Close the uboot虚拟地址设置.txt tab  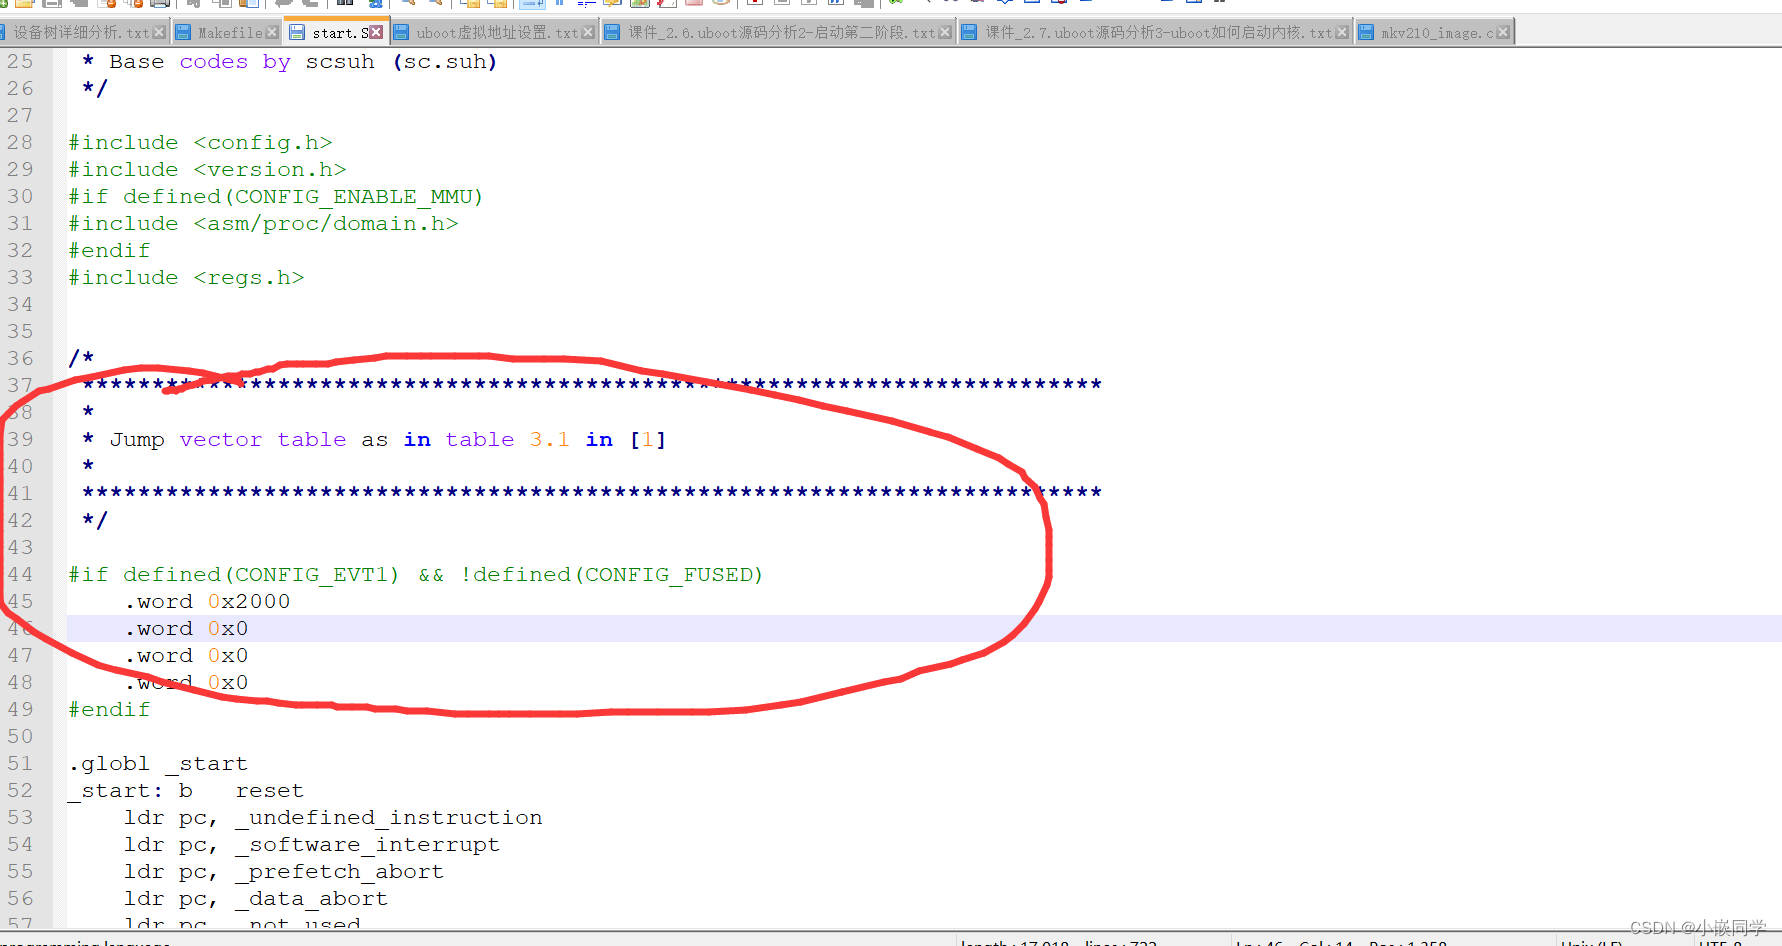(588, 33)
